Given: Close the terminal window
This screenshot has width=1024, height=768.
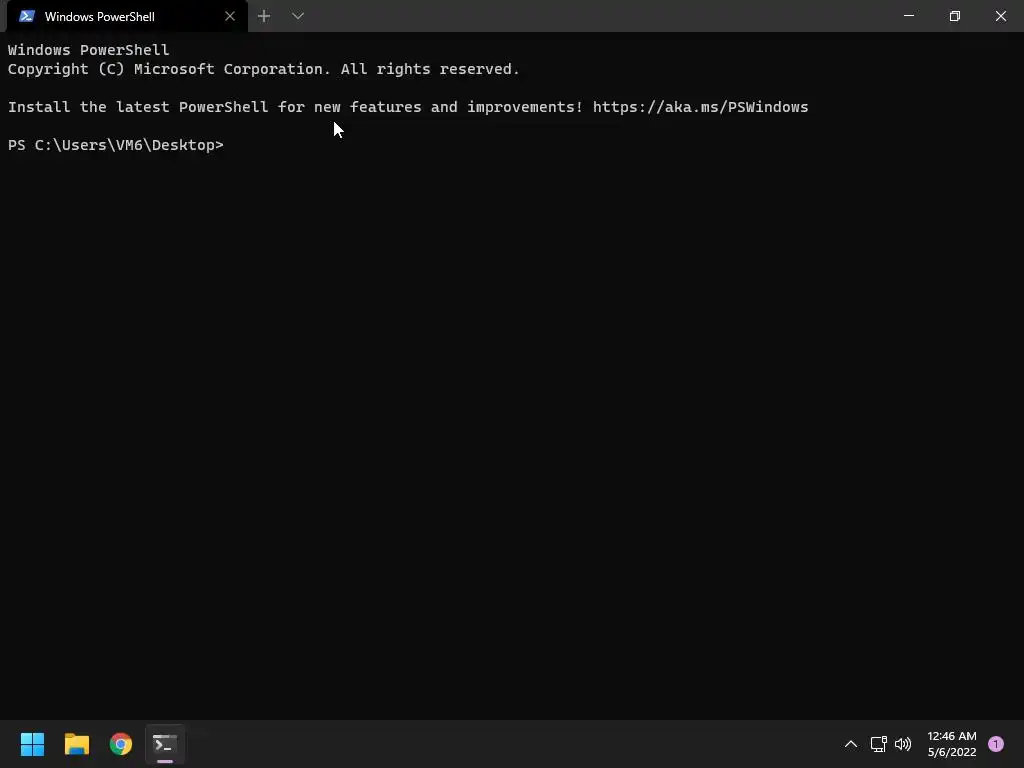Looking at the screenshot, I should 1000,16.
